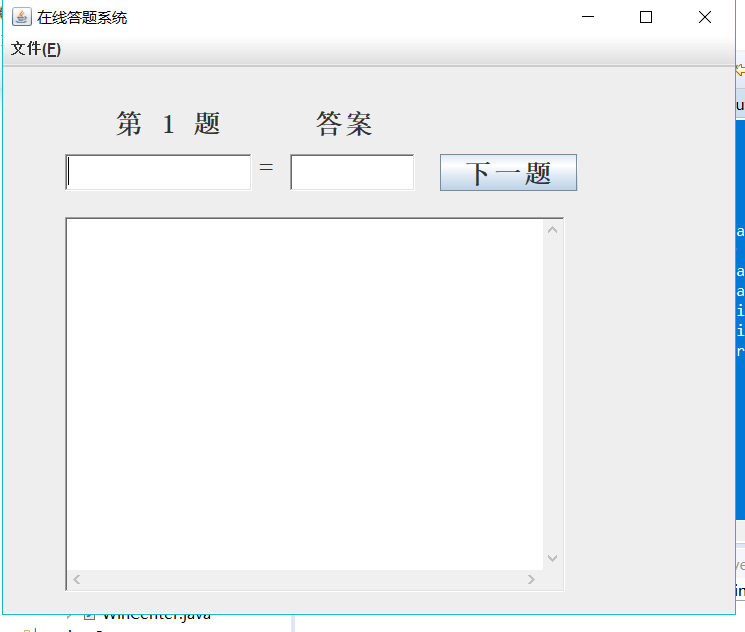Open the 文件(F) menu
The image size is (745, 632).
point(36,49)
